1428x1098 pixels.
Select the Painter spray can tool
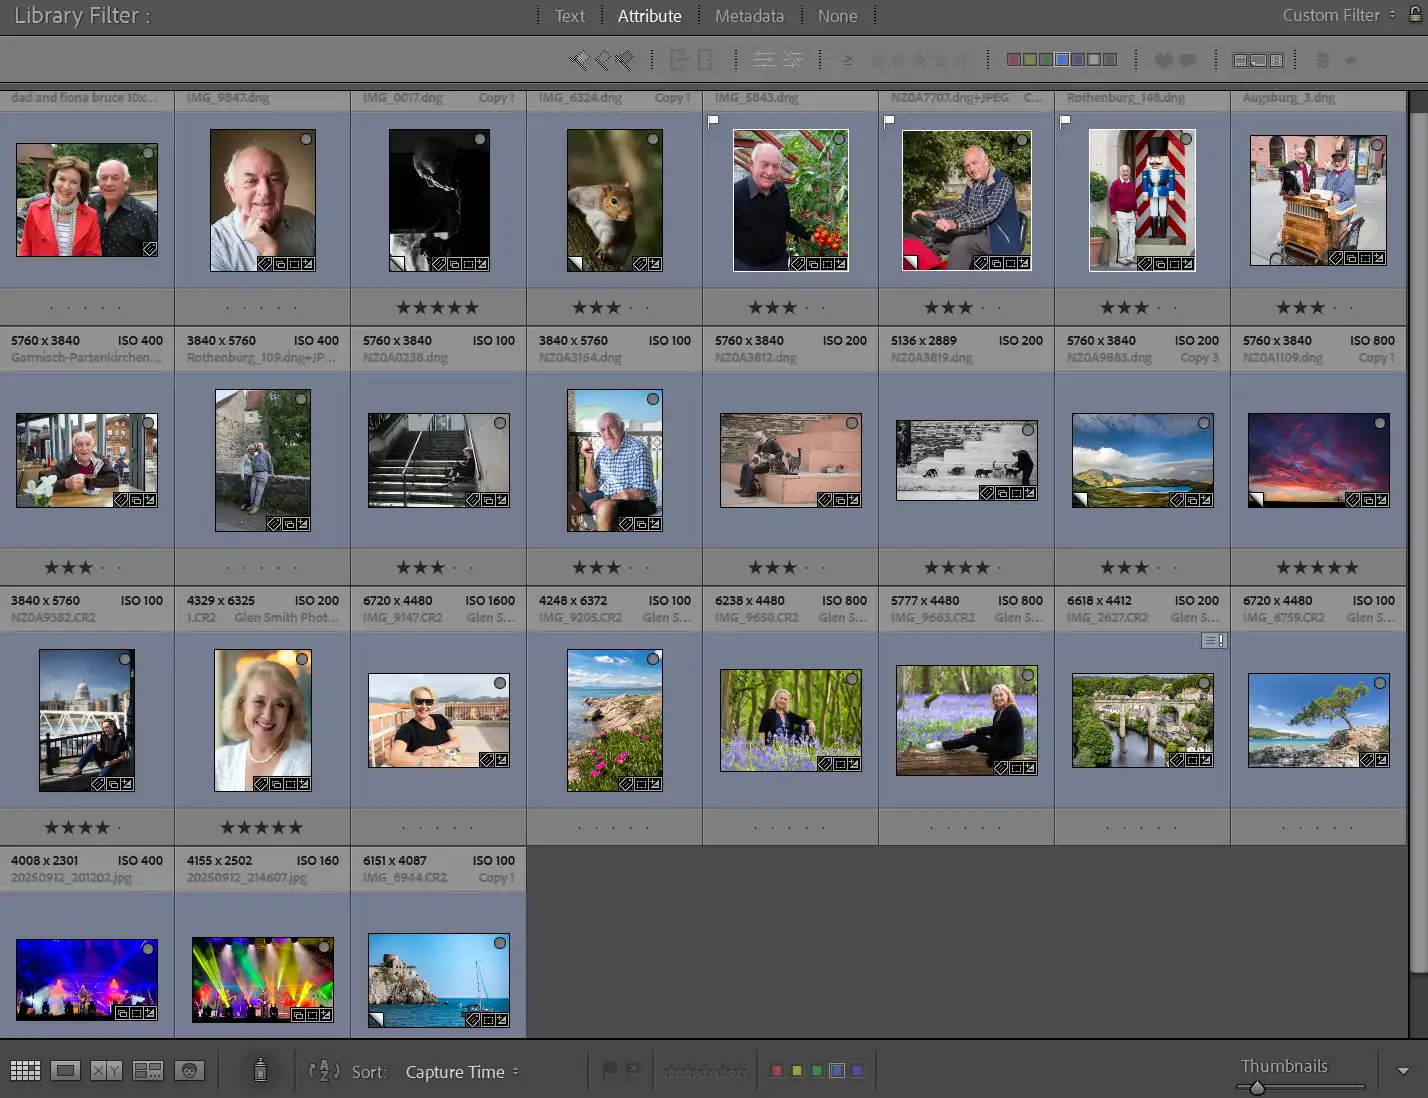tap(260, 1071)
